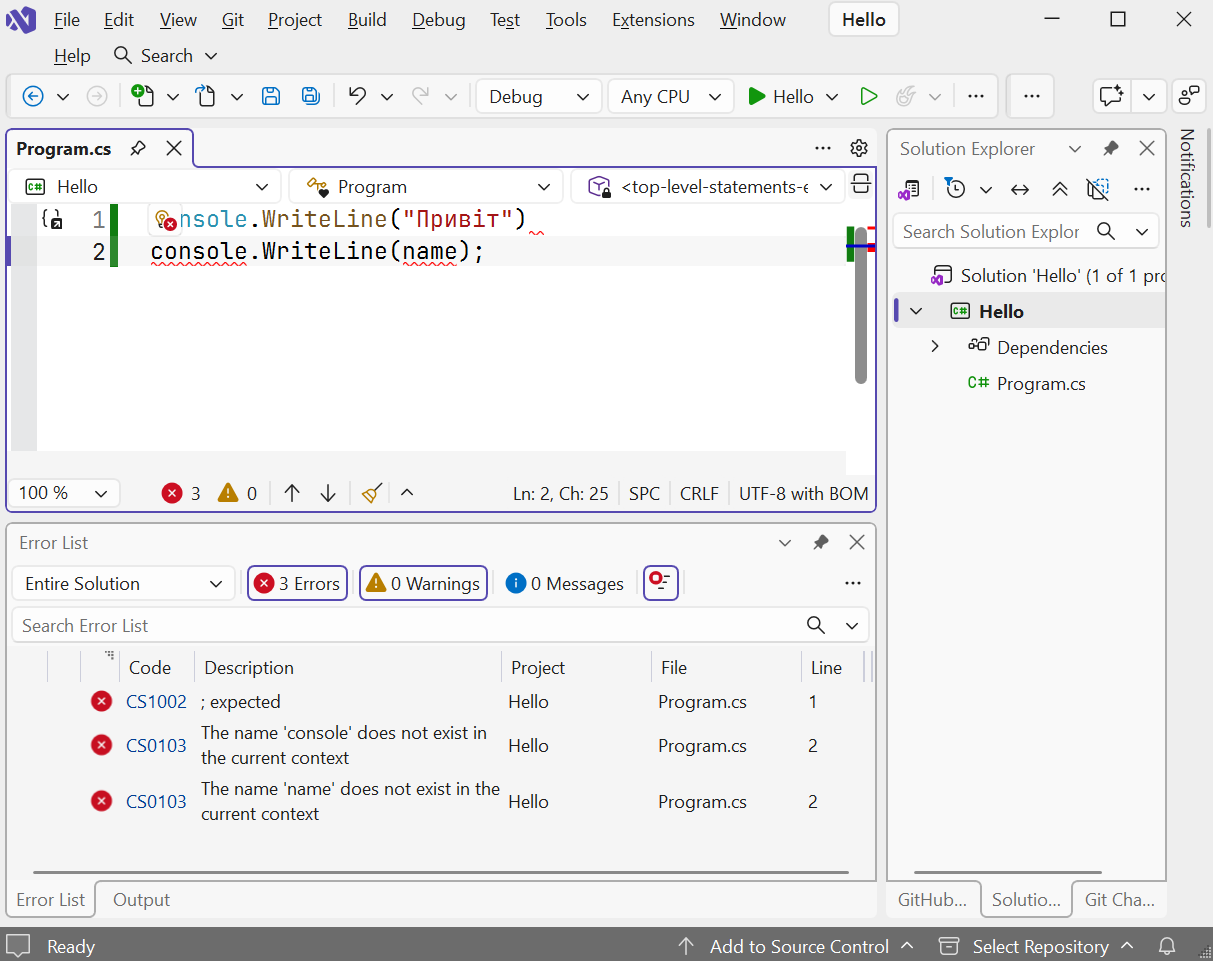Click the Navigate Backward arrow icon

[33, 96]
